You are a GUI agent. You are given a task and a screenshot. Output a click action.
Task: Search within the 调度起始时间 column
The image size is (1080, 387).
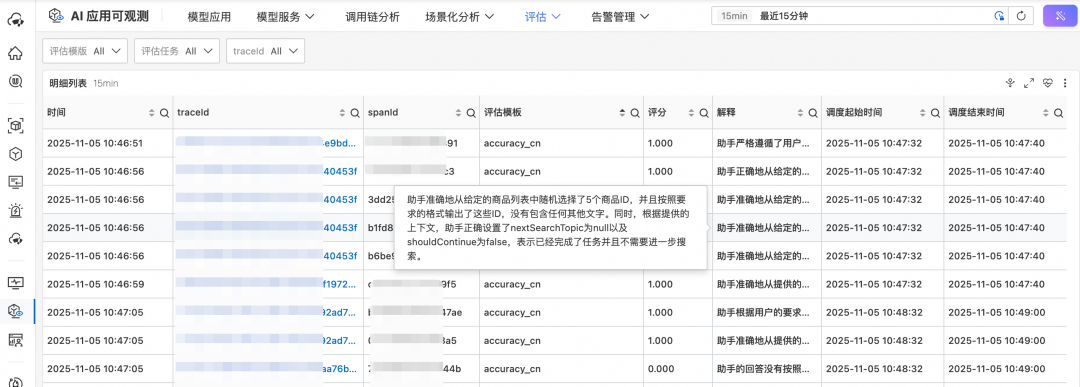pos(935,112)
